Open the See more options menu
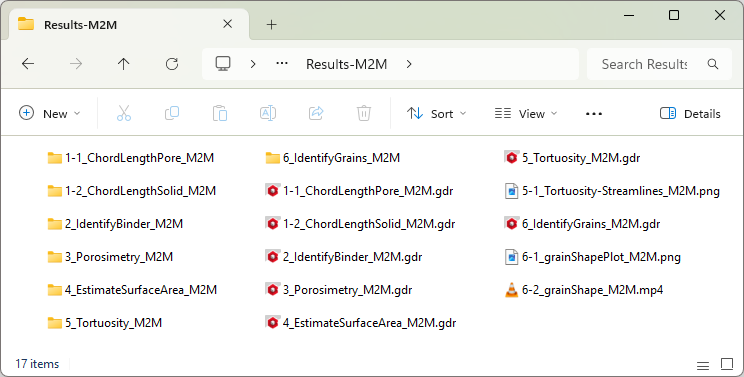The width and height of the screenshot is (744, 377). [594, 114]
